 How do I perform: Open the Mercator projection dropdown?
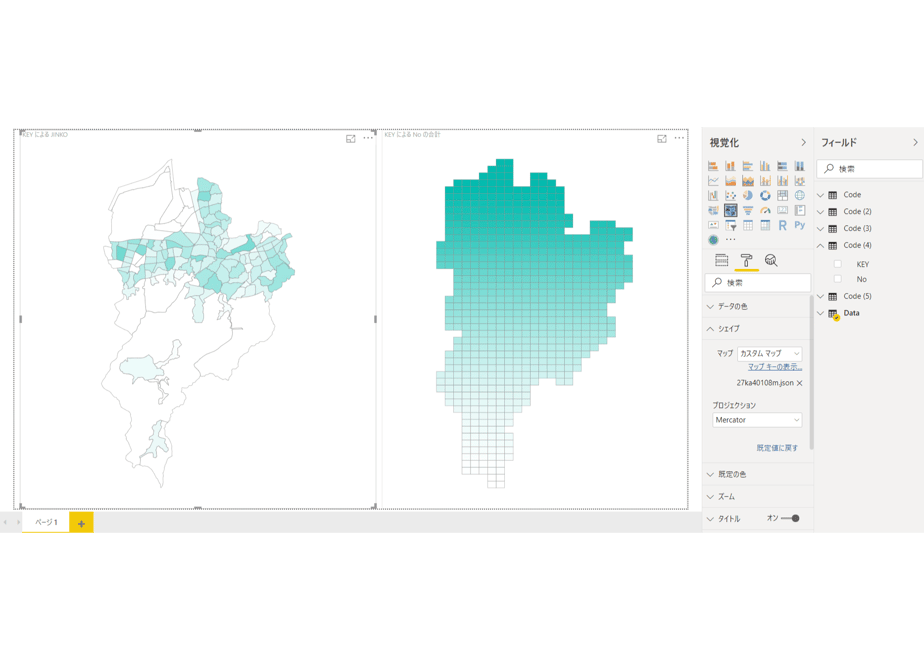757,420
